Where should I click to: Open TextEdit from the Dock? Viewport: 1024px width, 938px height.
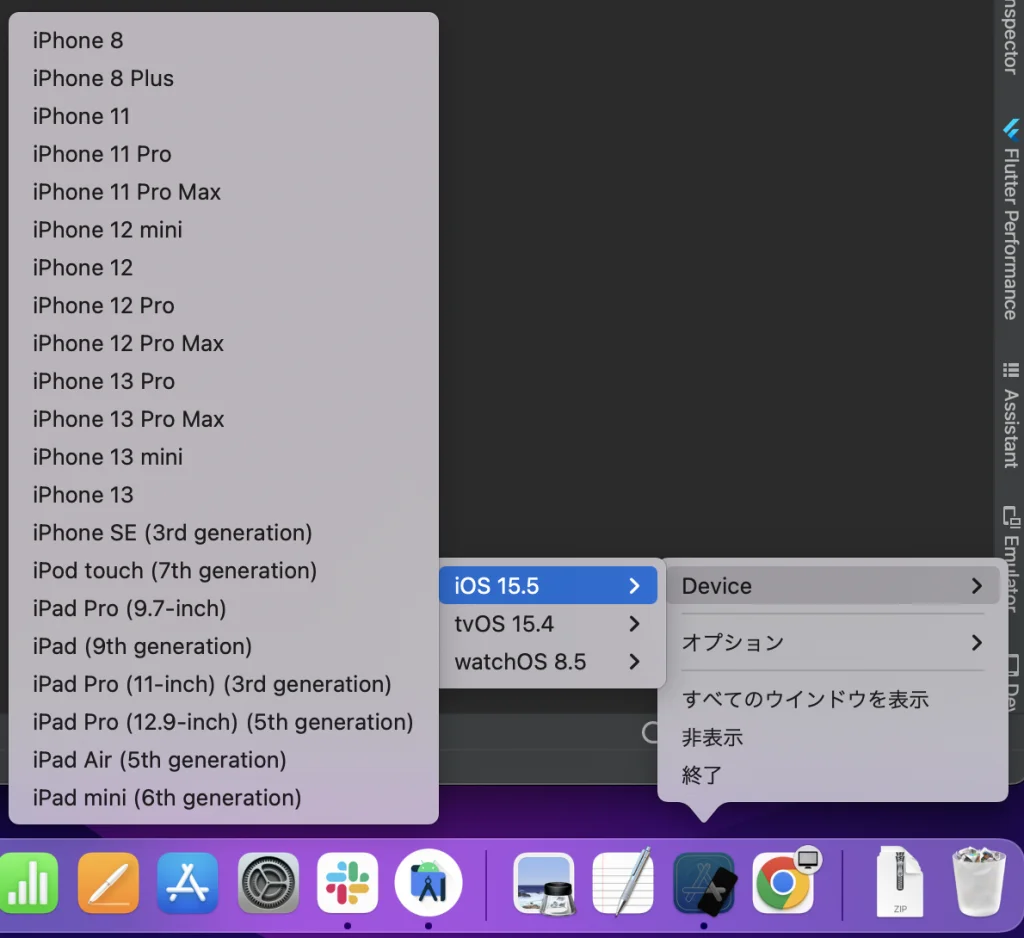coord(624,881)
